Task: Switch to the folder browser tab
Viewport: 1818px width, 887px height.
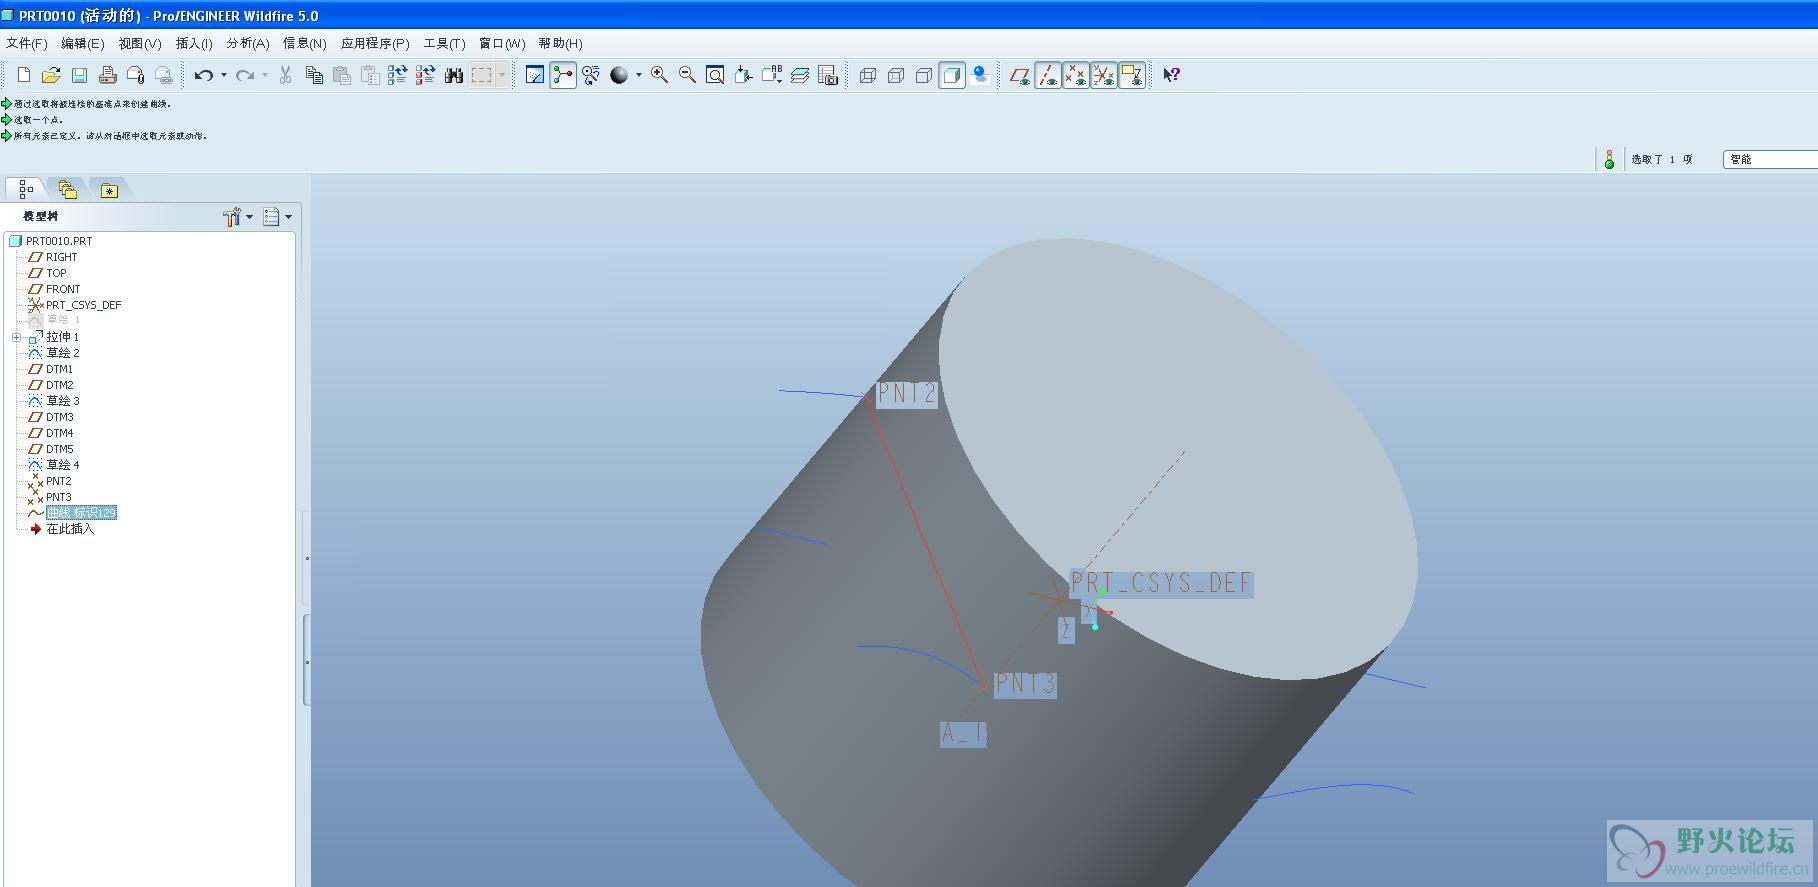Action: coord(68,189)
